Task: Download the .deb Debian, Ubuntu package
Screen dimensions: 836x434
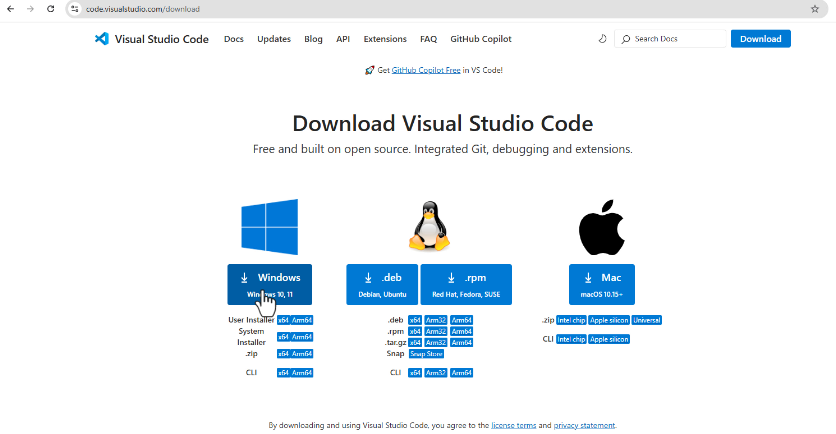Action: pyautogui.click(x=382, y=285)
